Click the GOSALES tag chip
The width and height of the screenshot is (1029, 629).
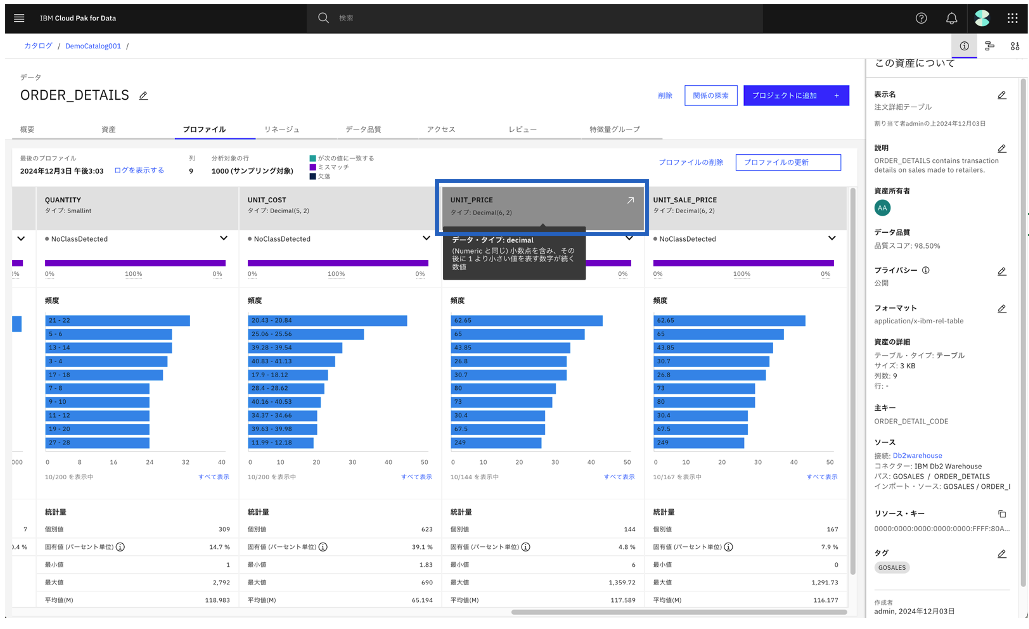tap(892, 567)
